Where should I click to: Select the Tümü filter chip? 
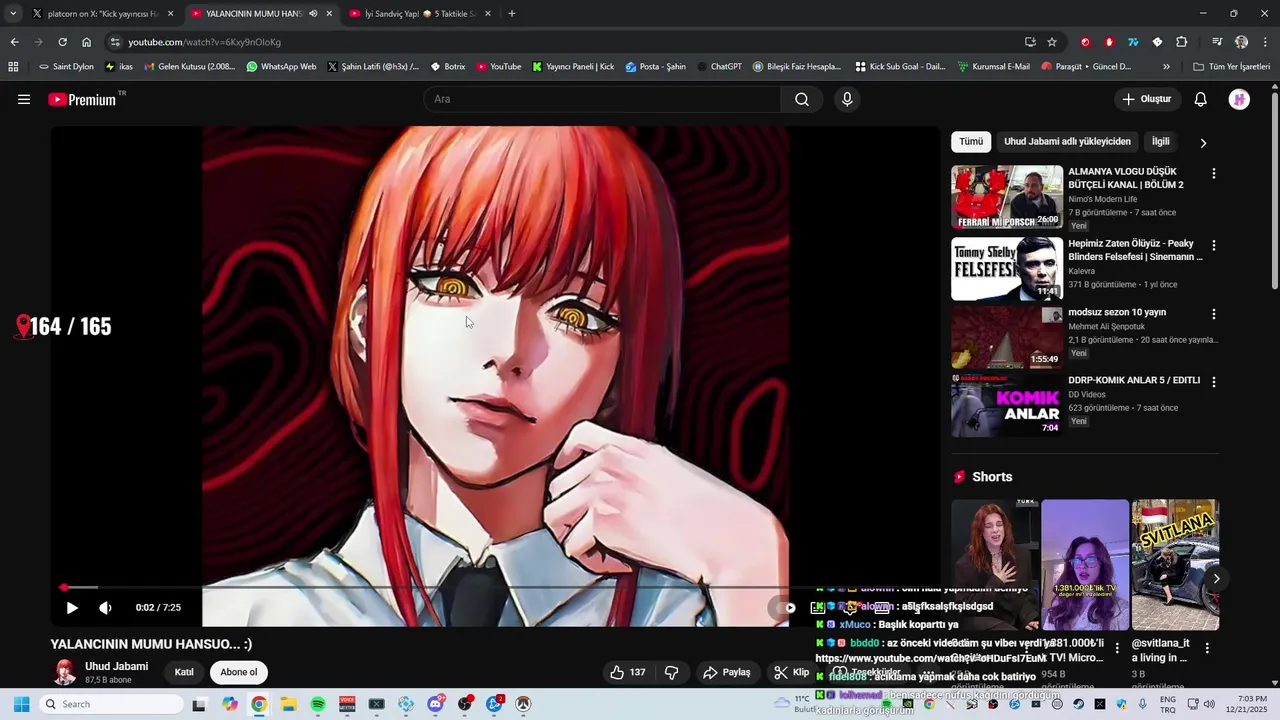pyautogui.click(x=971, y=142)
